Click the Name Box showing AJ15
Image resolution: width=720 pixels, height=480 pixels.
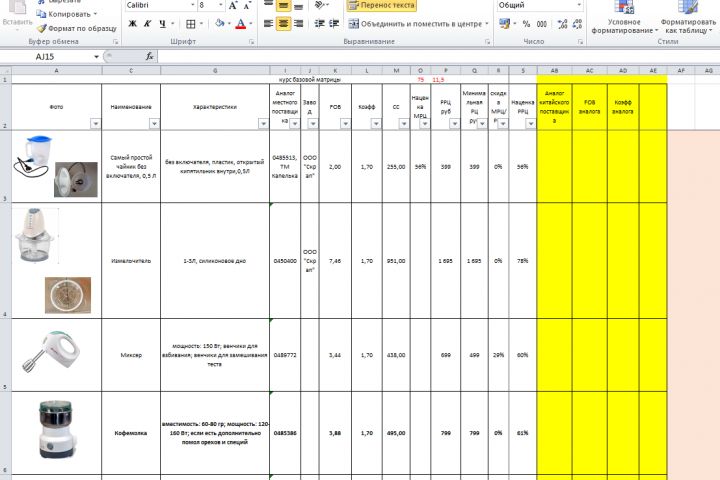46,56
